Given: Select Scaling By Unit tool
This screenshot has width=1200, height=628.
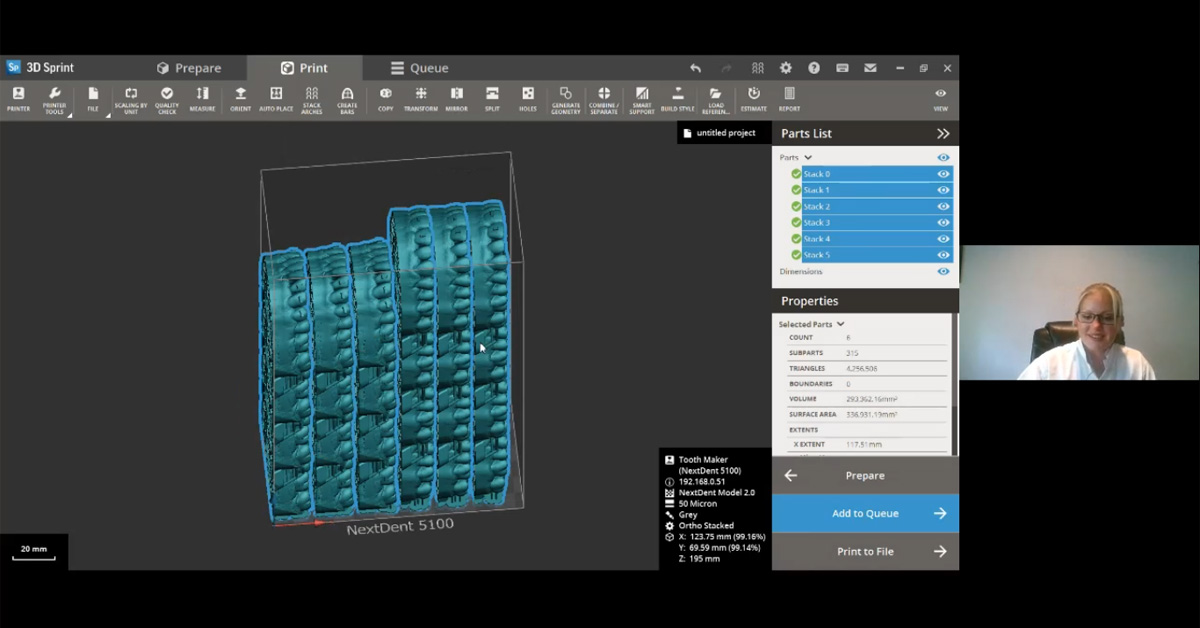Looking at the screenshot, I should coord(131,99).
